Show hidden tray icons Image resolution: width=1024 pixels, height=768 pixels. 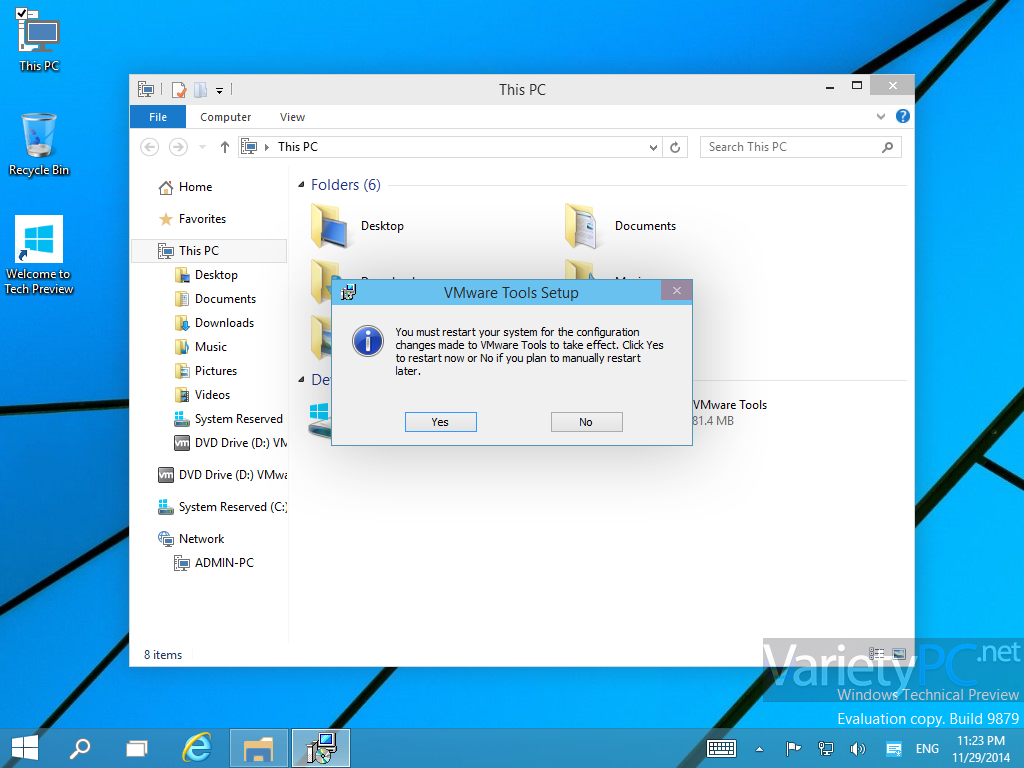coord(759,749)
